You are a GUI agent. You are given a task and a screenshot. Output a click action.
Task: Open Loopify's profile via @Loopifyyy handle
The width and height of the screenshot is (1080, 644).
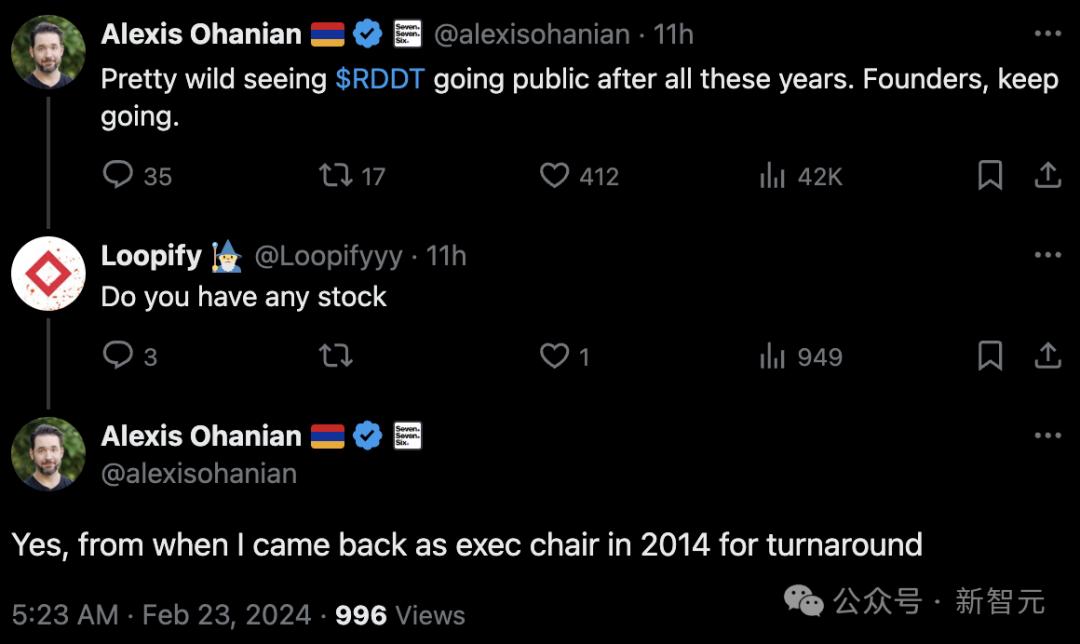point(329,256)
